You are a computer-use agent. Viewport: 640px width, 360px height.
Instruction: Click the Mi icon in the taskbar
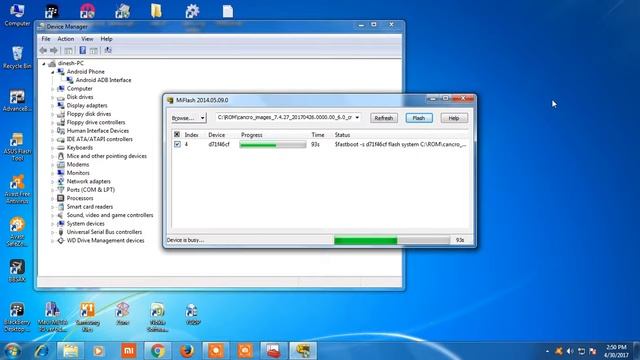click(129, 351)
